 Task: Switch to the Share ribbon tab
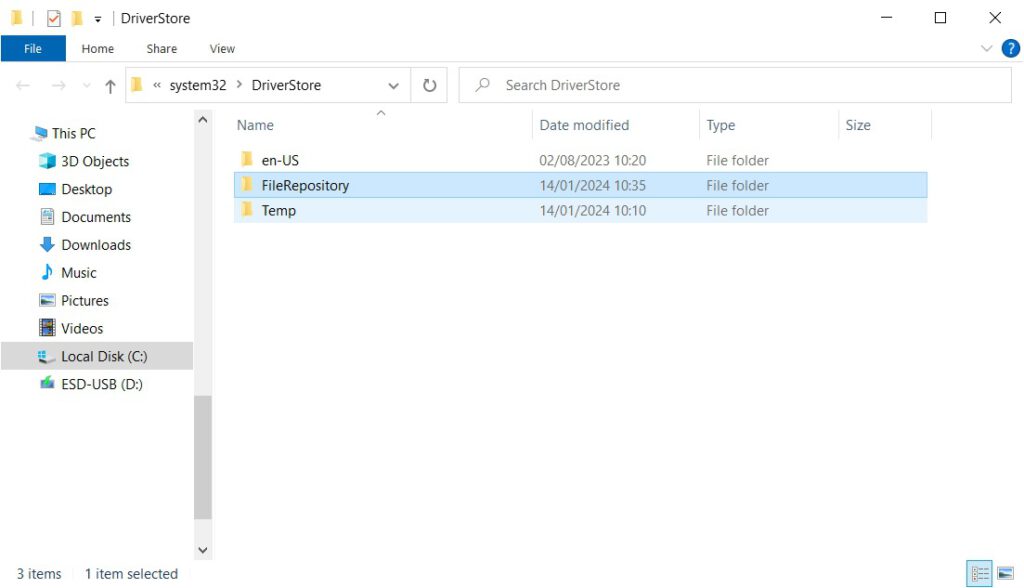click(161, 48)
